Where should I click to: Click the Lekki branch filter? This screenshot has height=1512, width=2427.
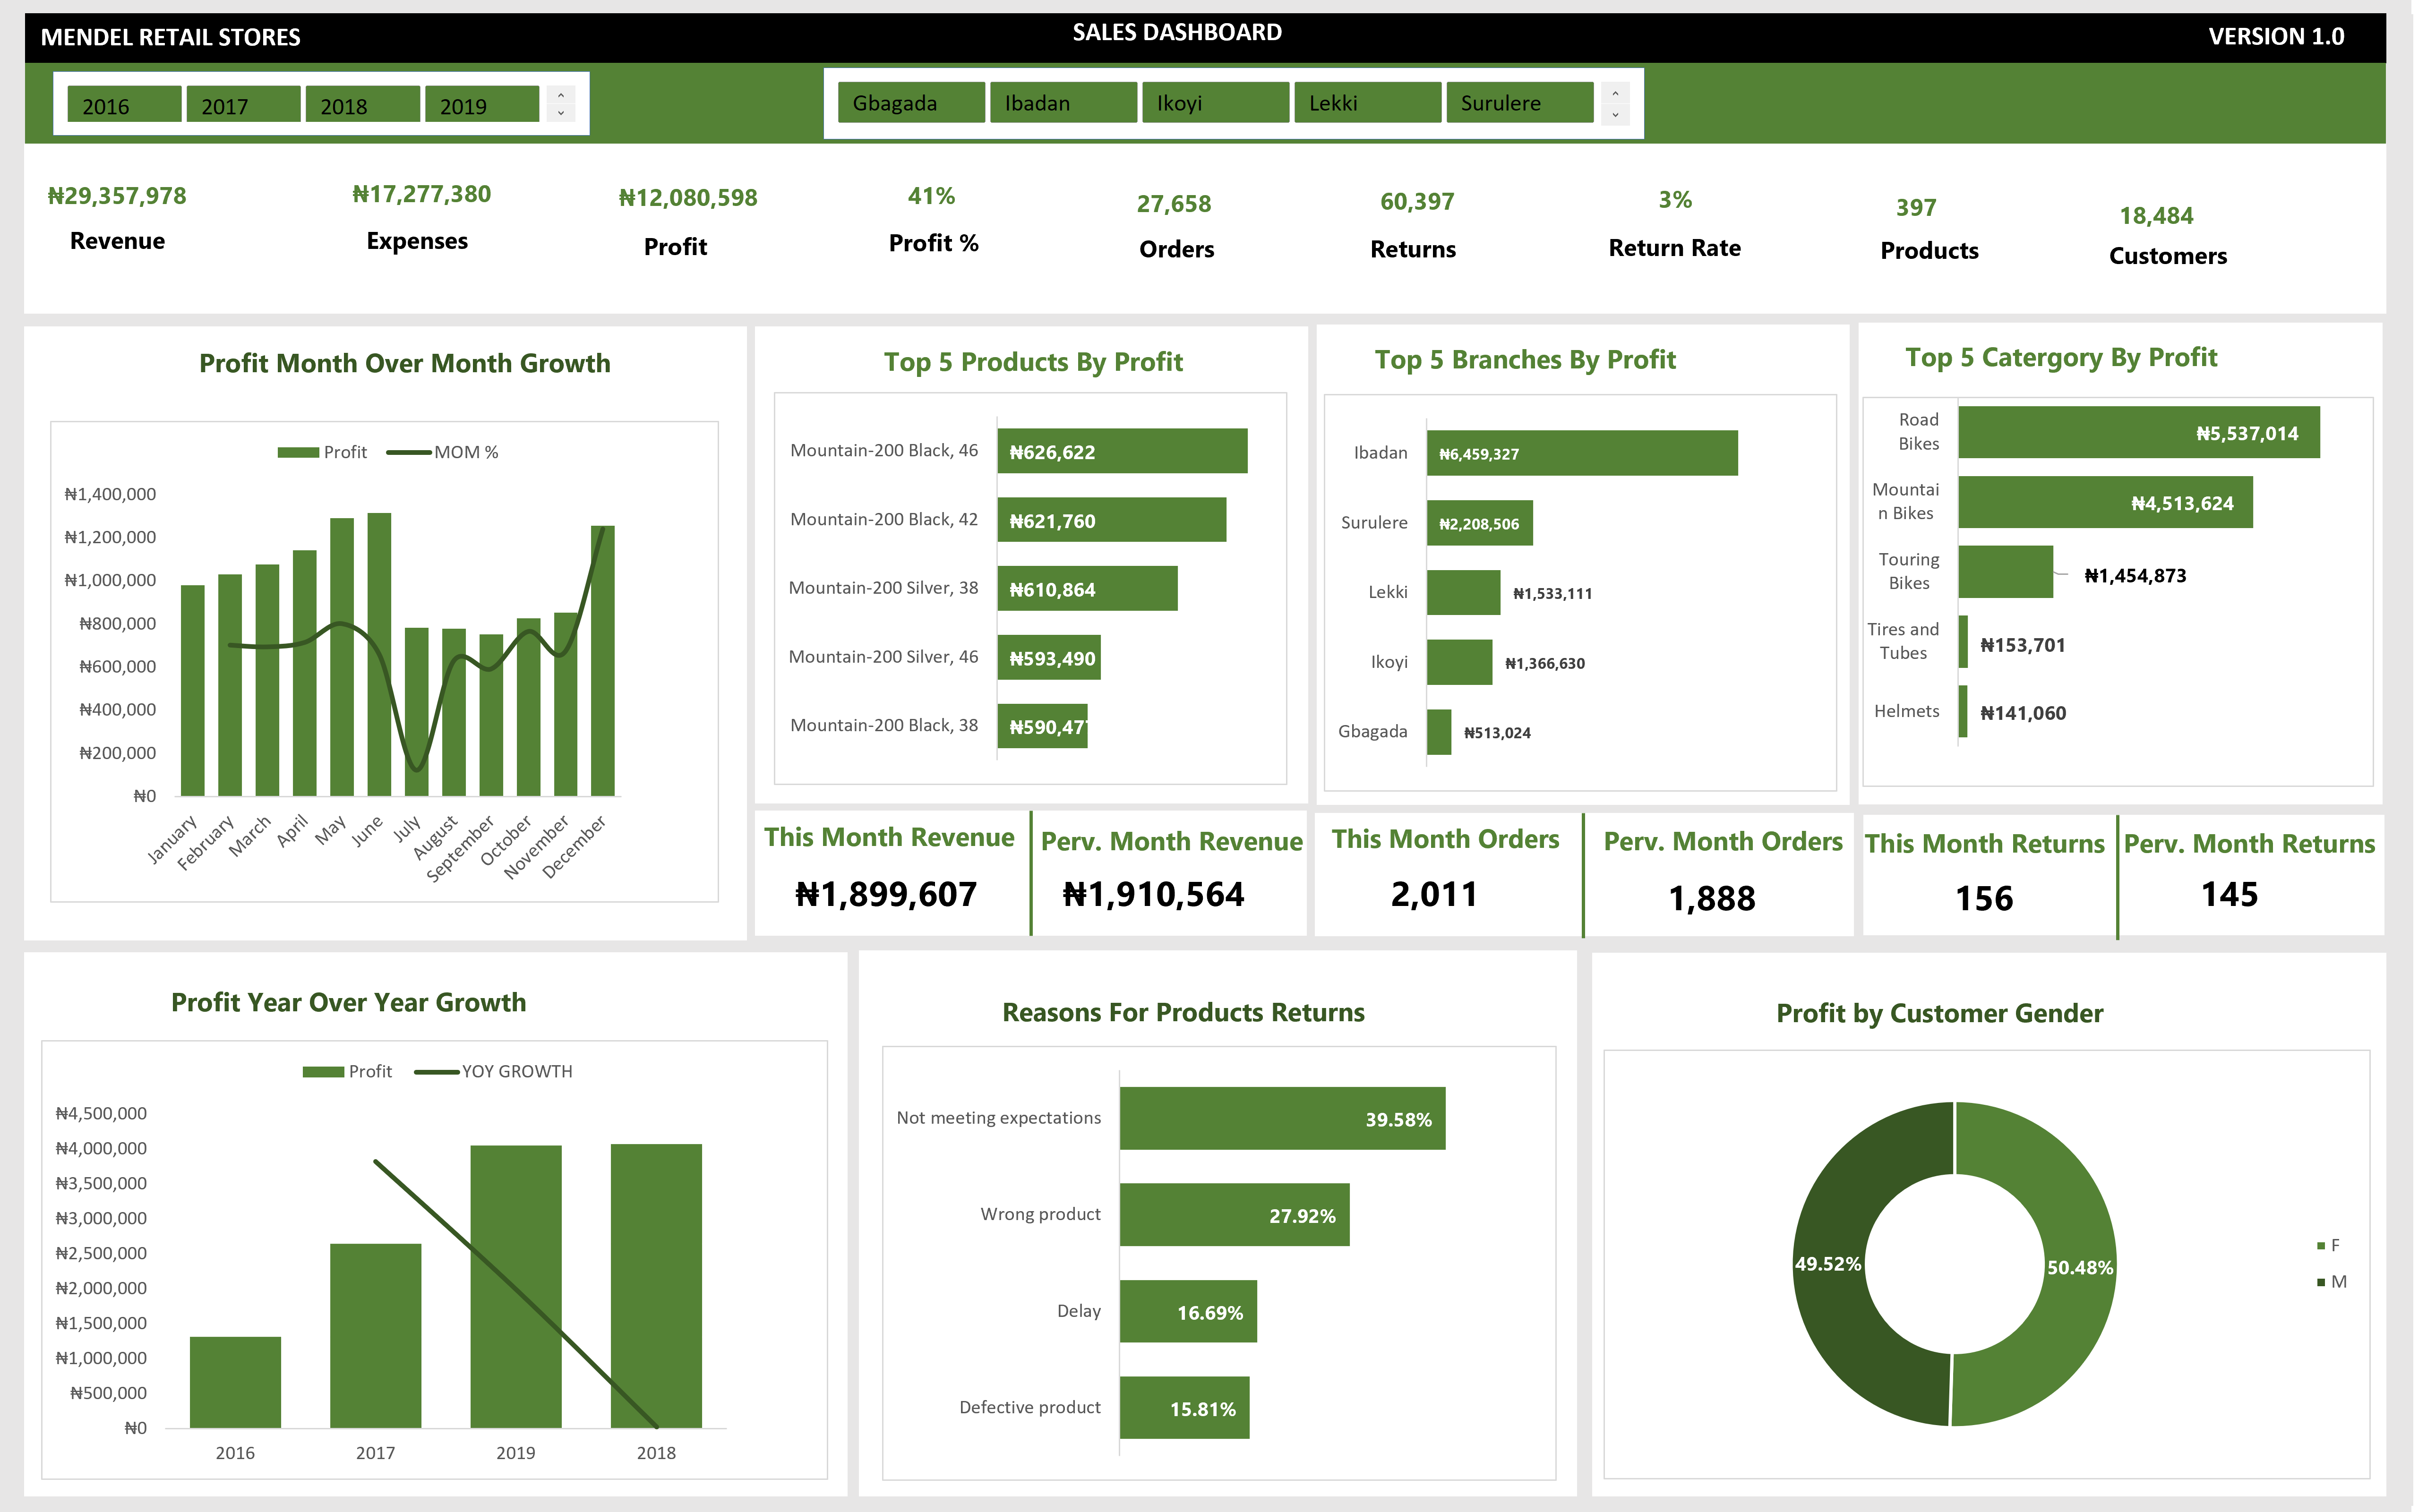tap(1367, 102)
